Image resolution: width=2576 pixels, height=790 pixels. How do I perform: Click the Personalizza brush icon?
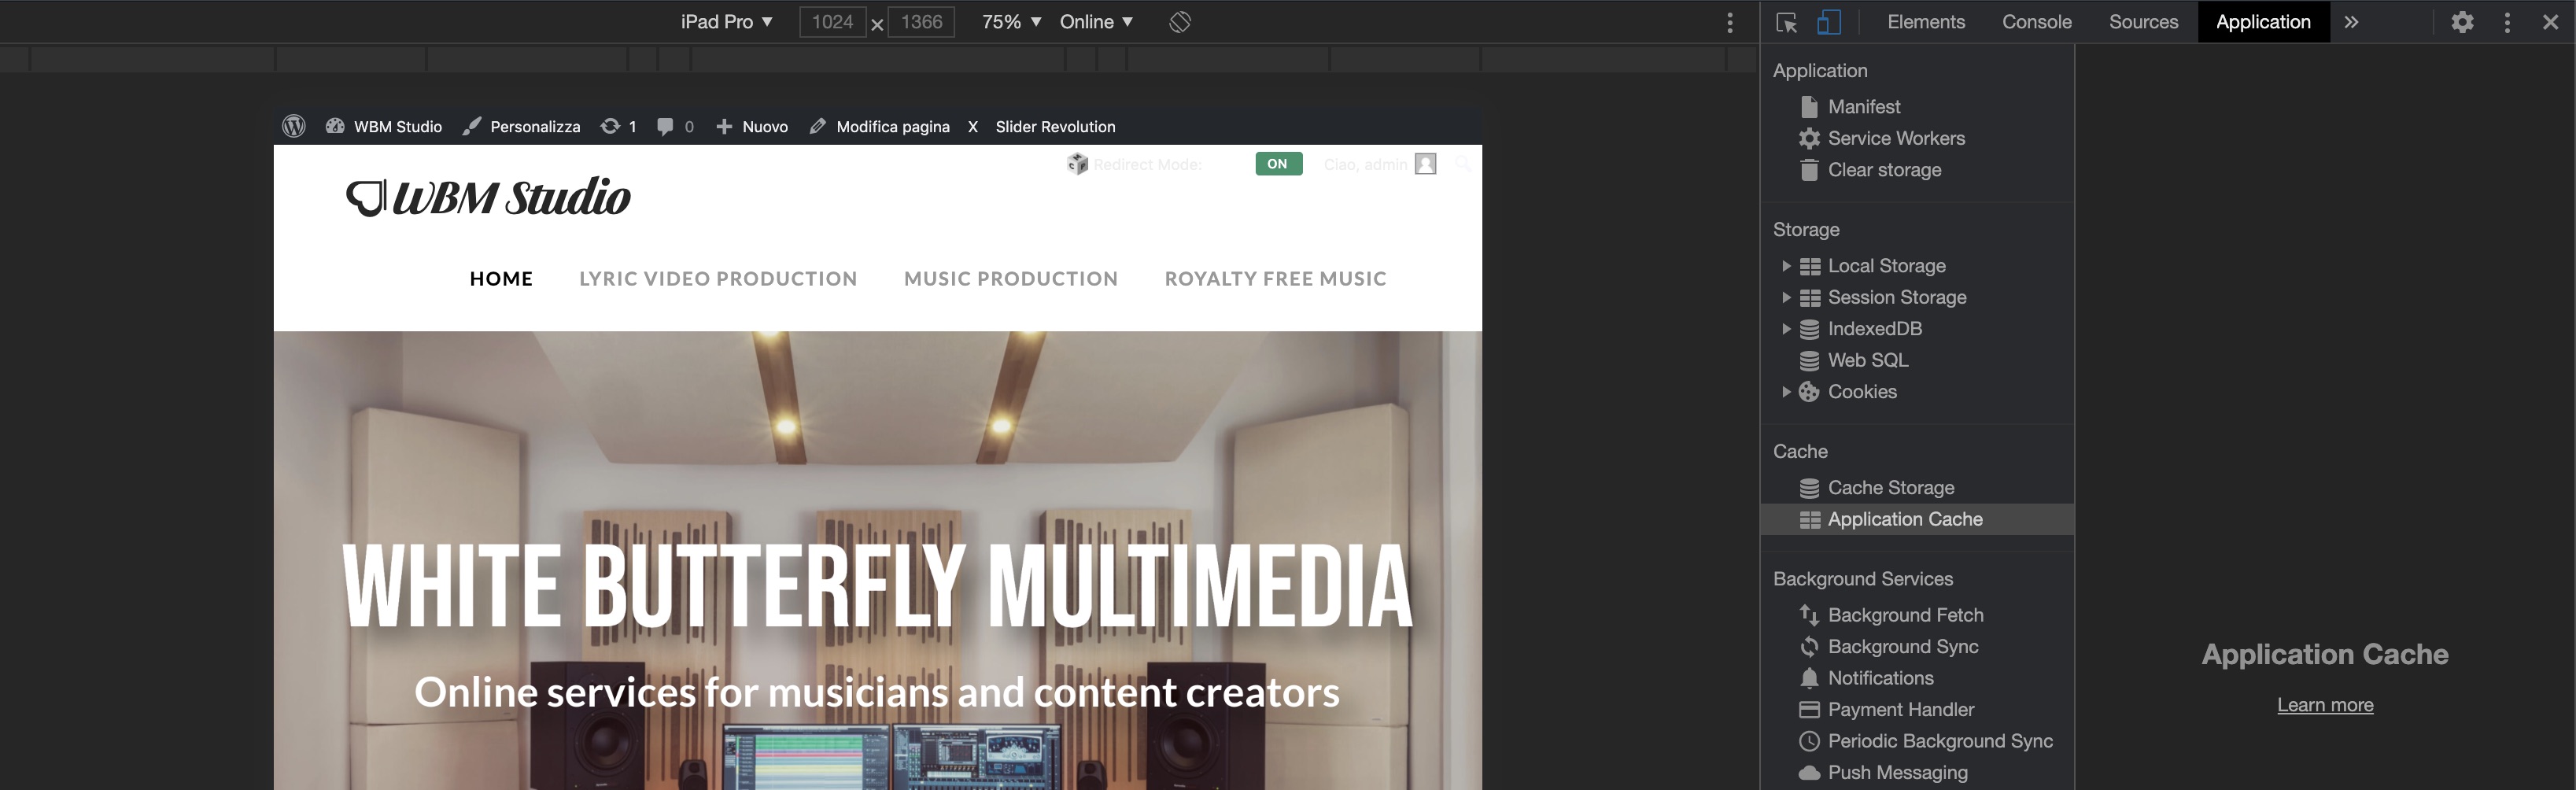pos(471,126)
